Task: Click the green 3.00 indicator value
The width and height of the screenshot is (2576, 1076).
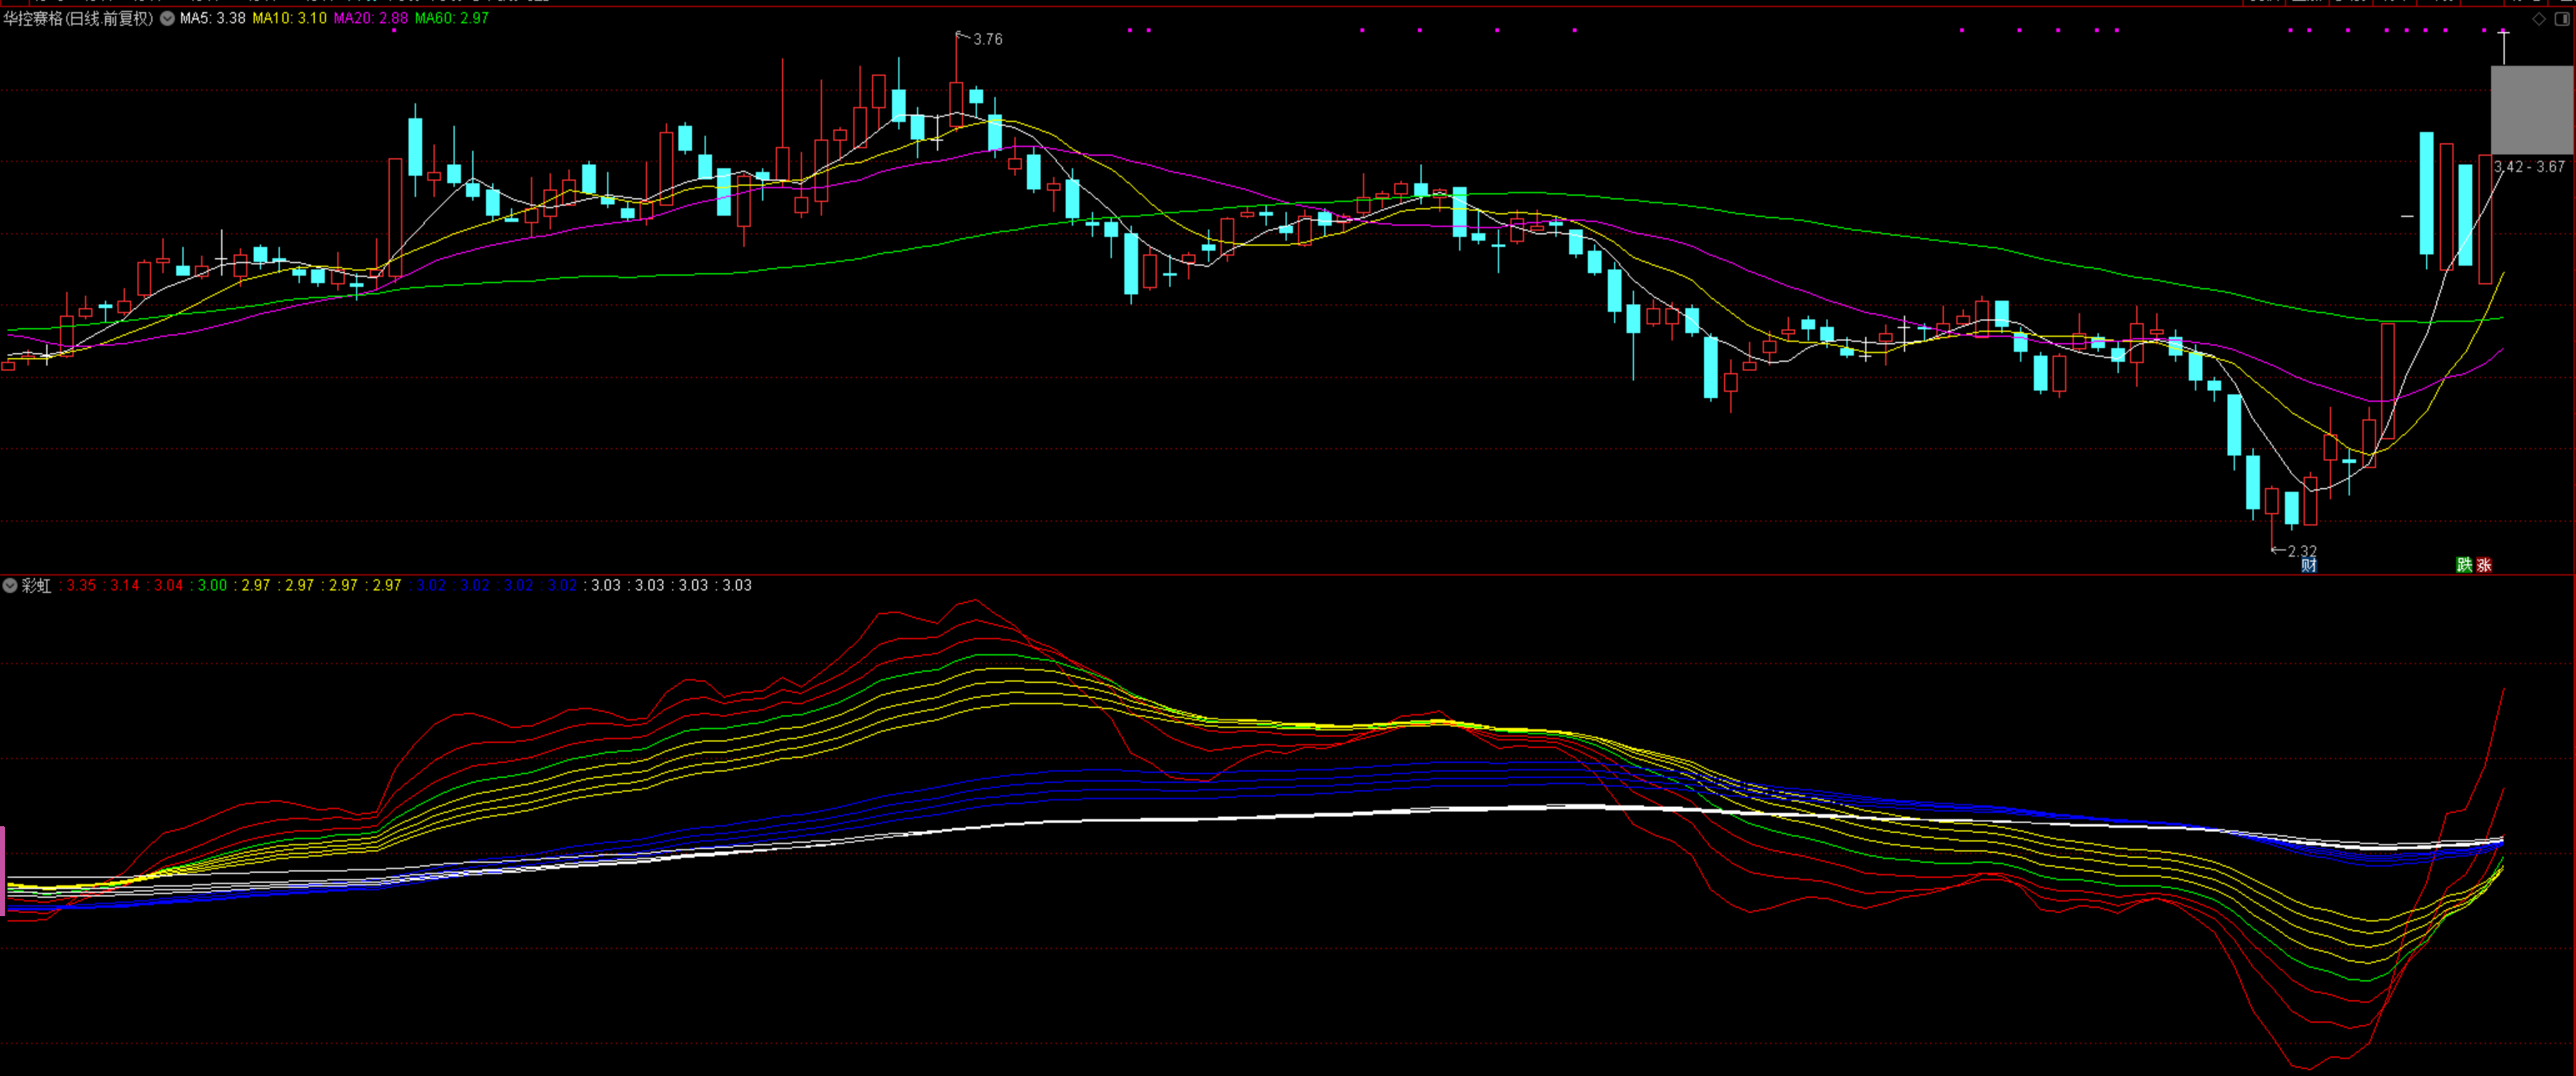Action: (x=213, y=585)
